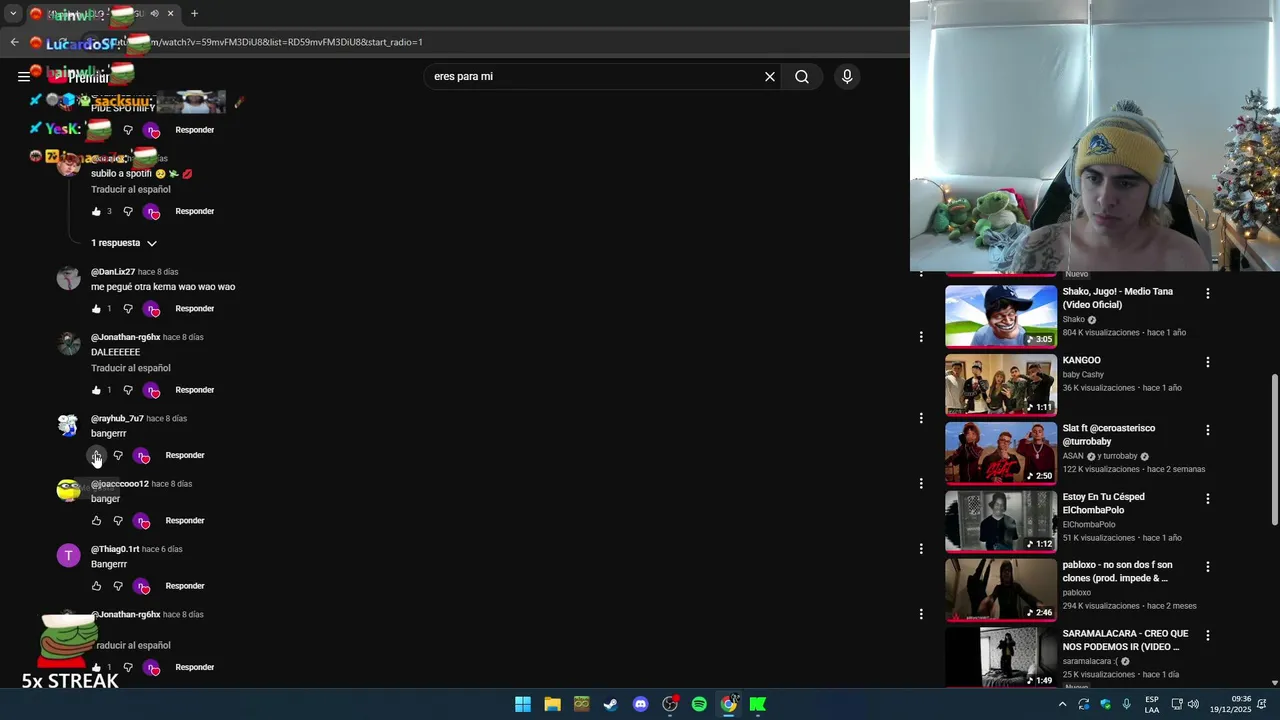The image size is (1280, 720).
Task: Like the comment by @DanLix27
Action: point(96,309)
